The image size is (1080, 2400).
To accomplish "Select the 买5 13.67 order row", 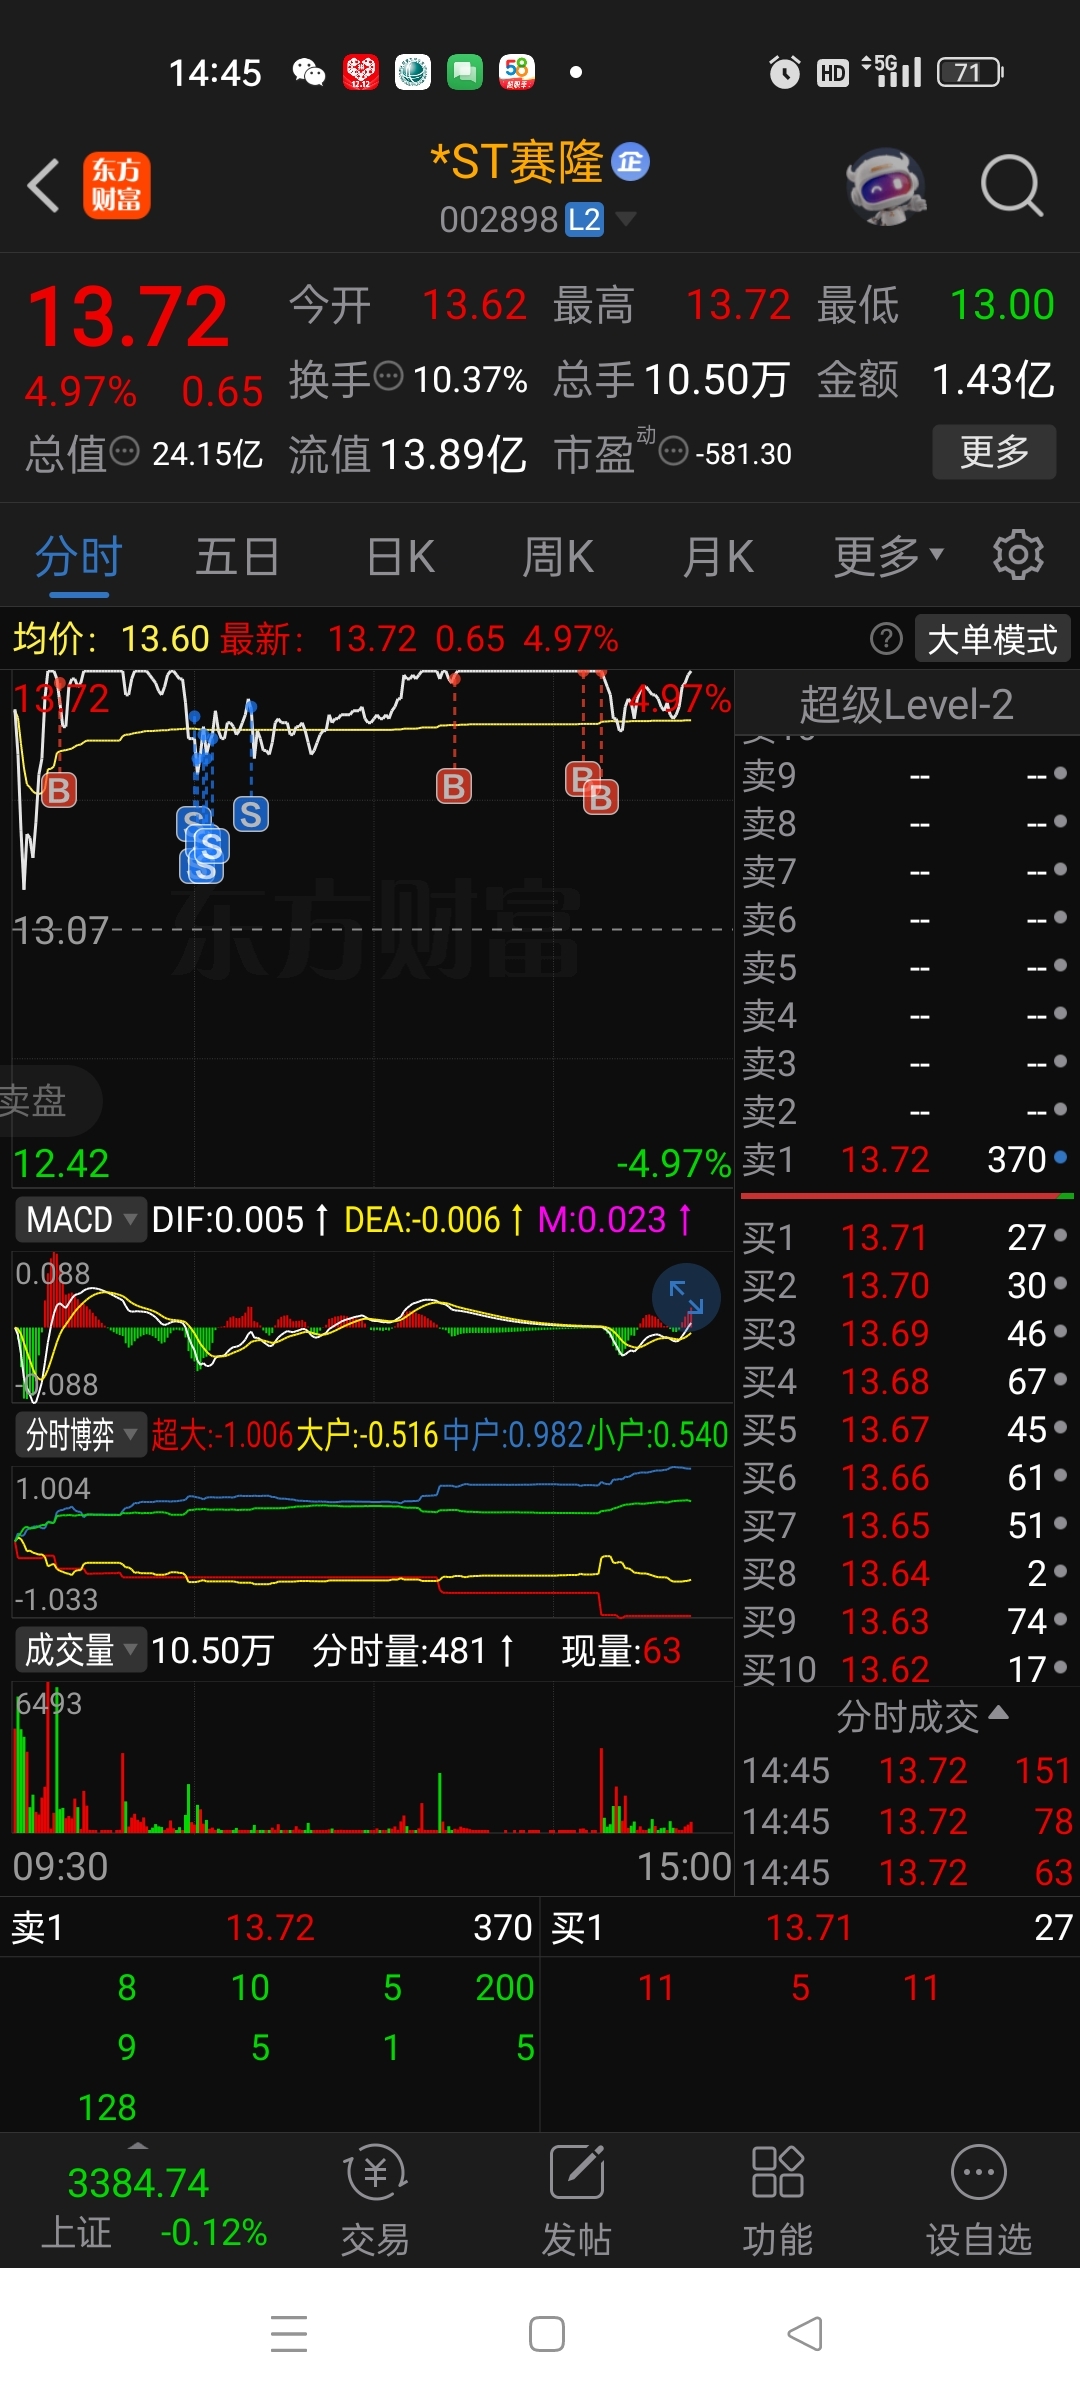I will (906, 1430).
